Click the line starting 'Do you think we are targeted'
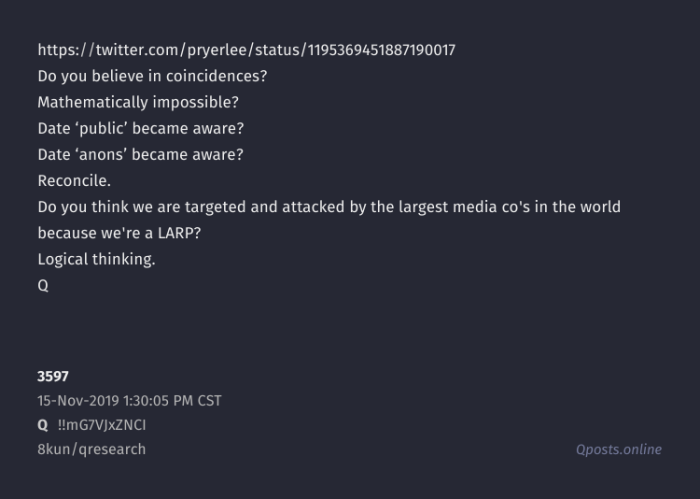The width and height of the screenshot is (700, 499). point(329,207)
